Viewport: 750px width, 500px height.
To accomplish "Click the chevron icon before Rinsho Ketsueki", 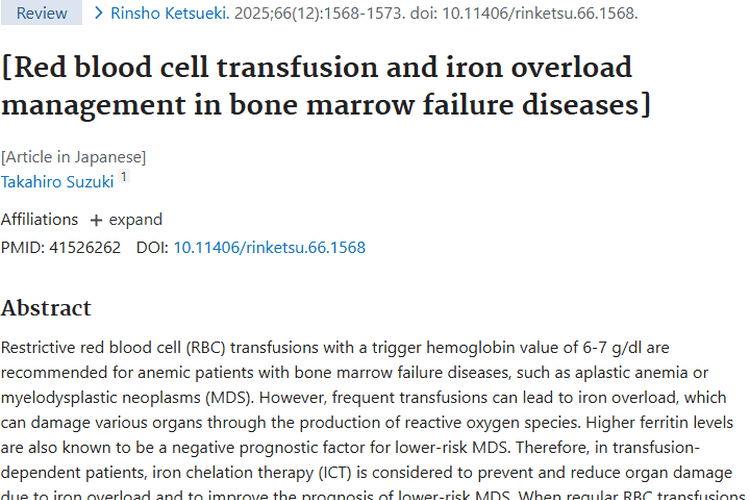I will coord(99,13).
